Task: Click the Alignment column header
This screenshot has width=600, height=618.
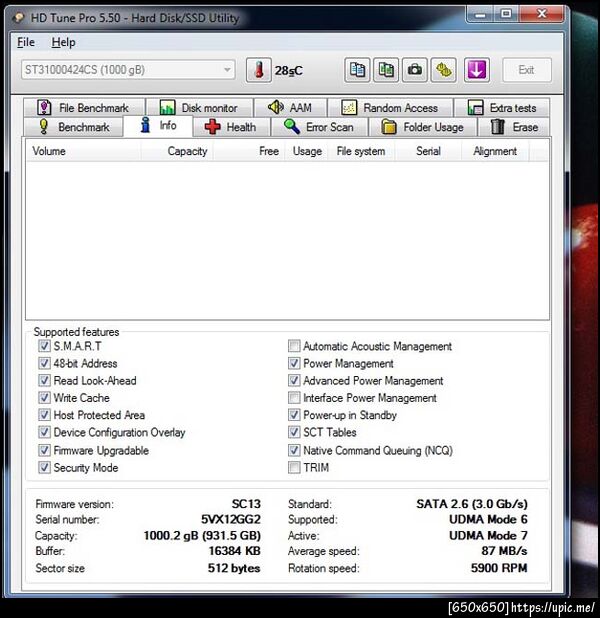Action: click(495, 151)
